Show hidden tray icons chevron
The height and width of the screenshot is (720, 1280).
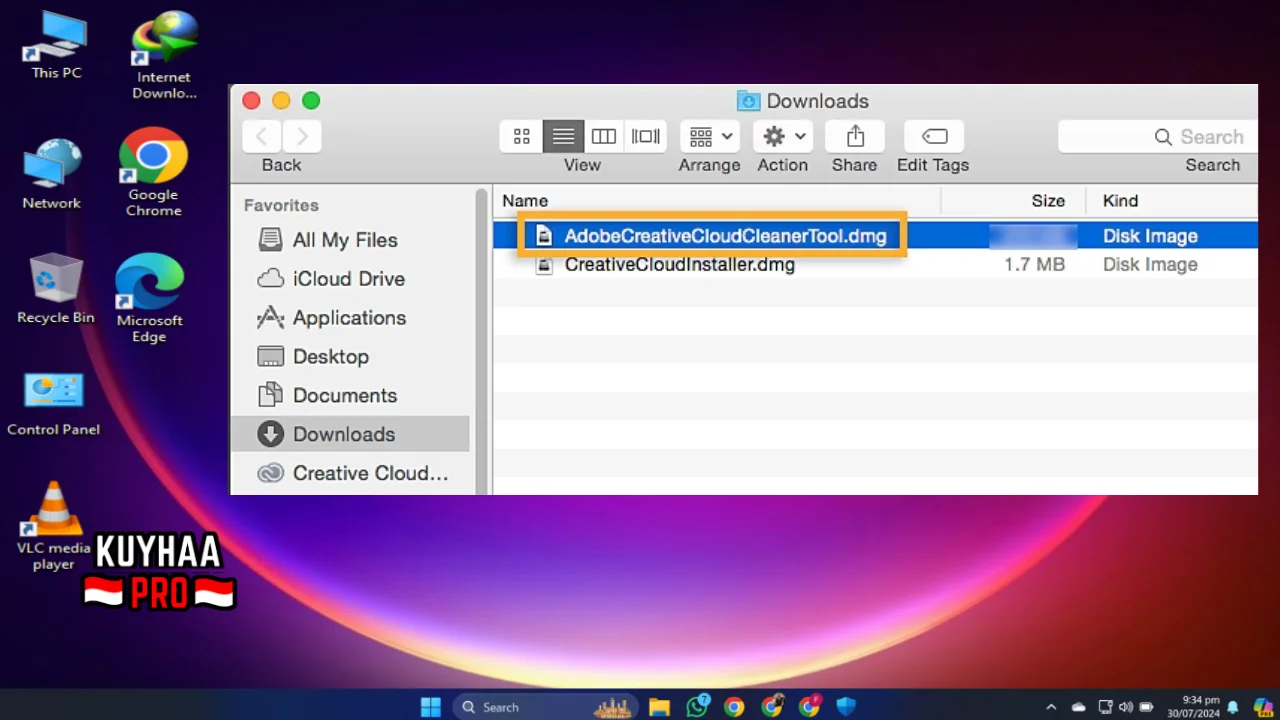(1051, 707)
